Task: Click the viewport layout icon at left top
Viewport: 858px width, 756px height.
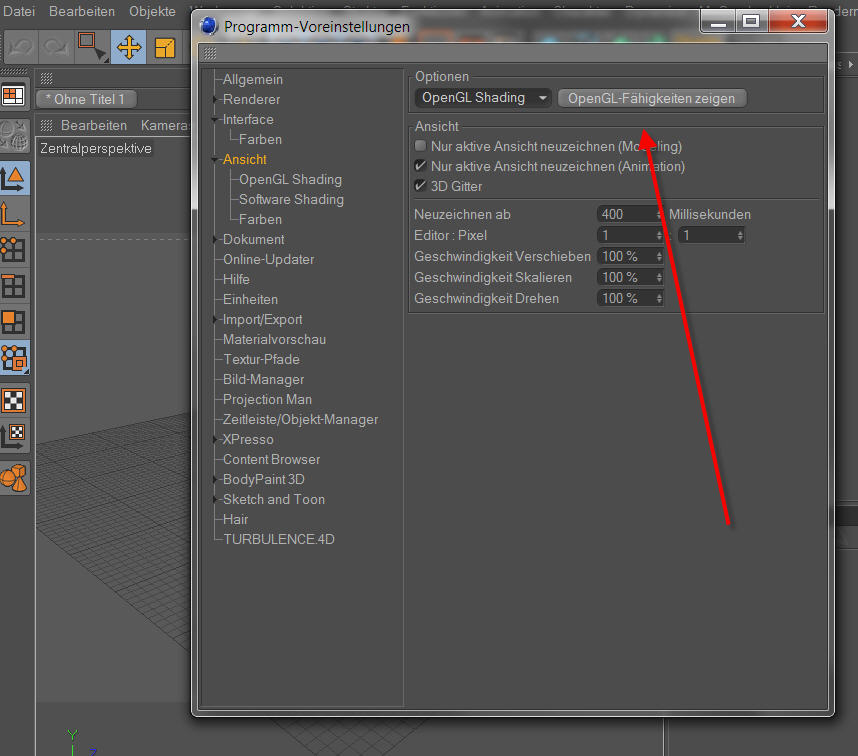Action: [13, 96]
